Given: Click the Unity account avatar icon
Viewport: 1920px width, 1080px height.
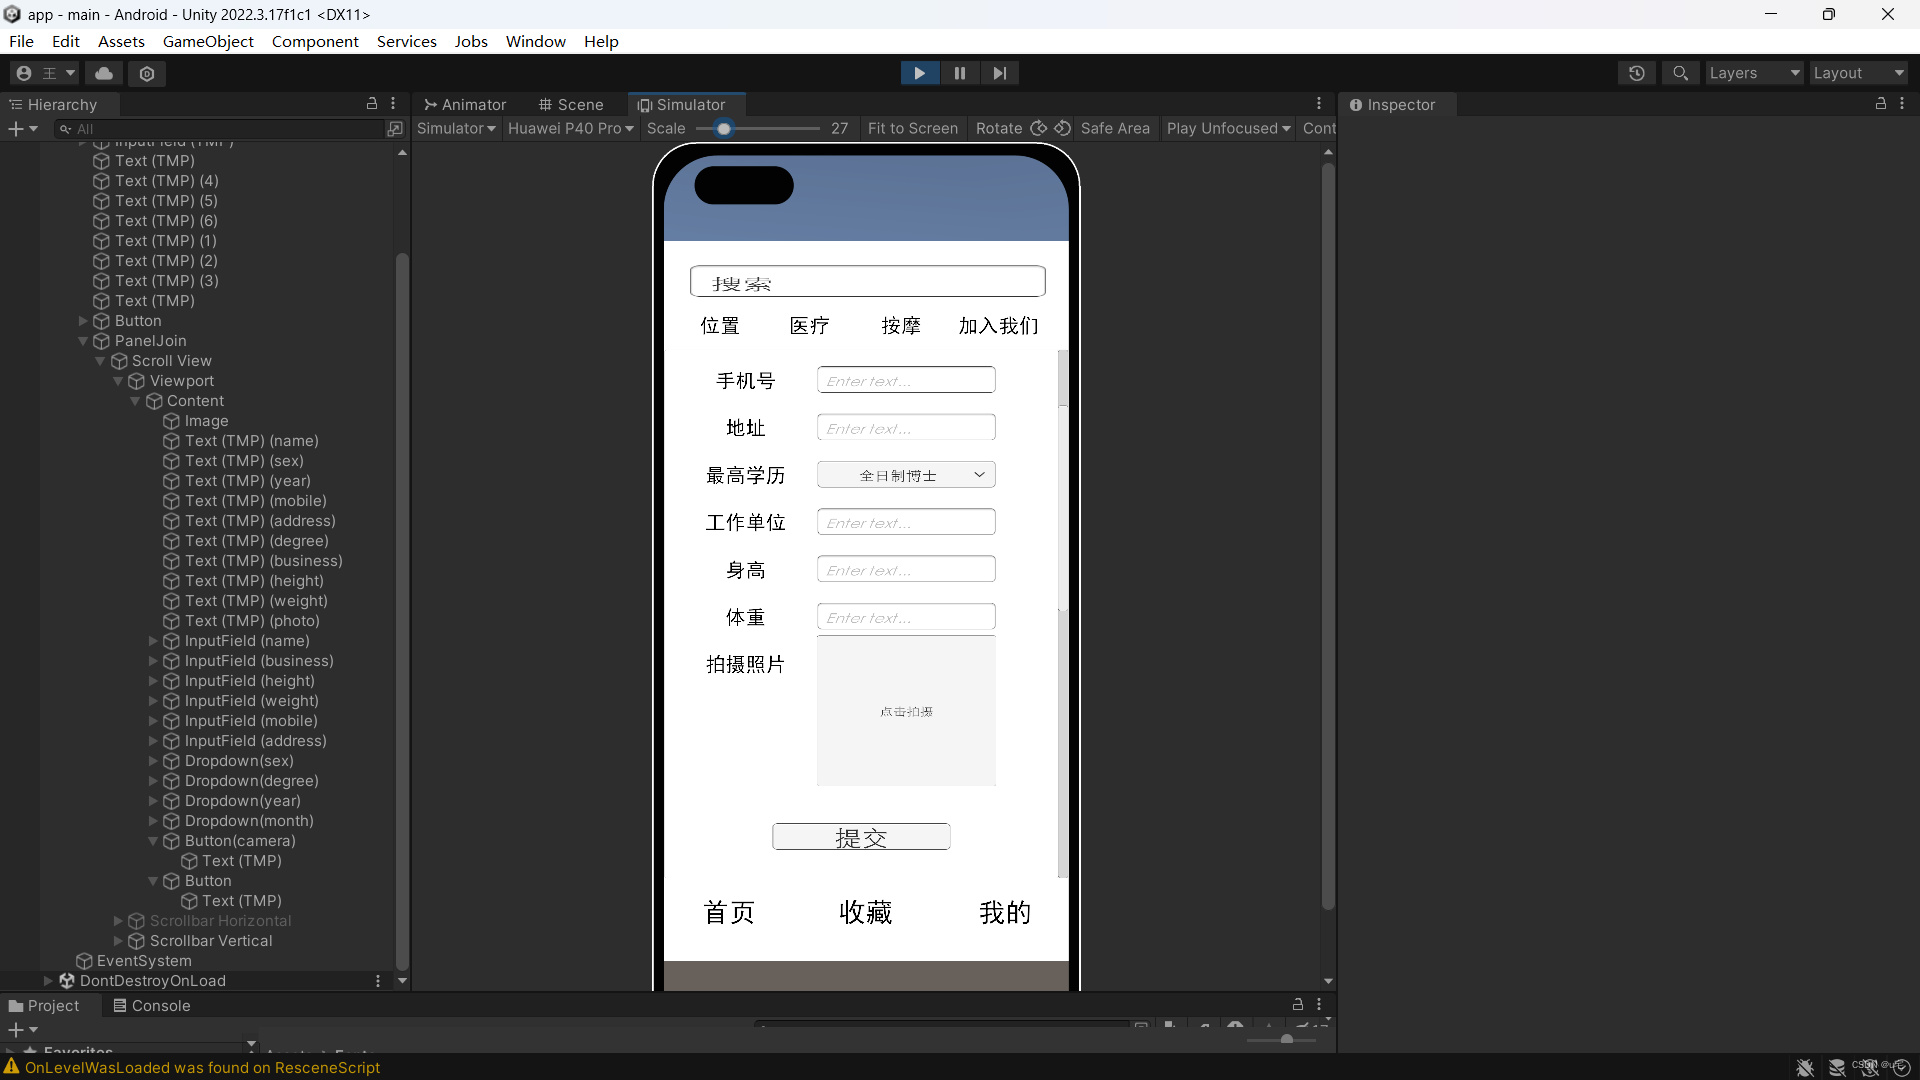Looking at the screenshot, I should click(x=22, y=73).
